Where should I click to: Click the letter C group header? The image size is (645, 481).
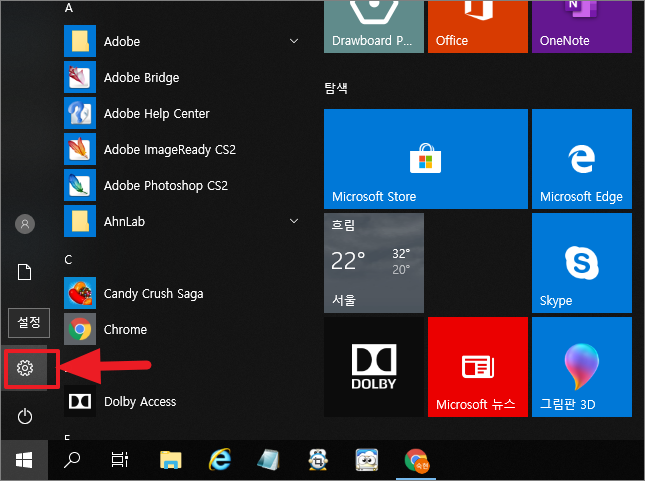(x=68, y=260)
